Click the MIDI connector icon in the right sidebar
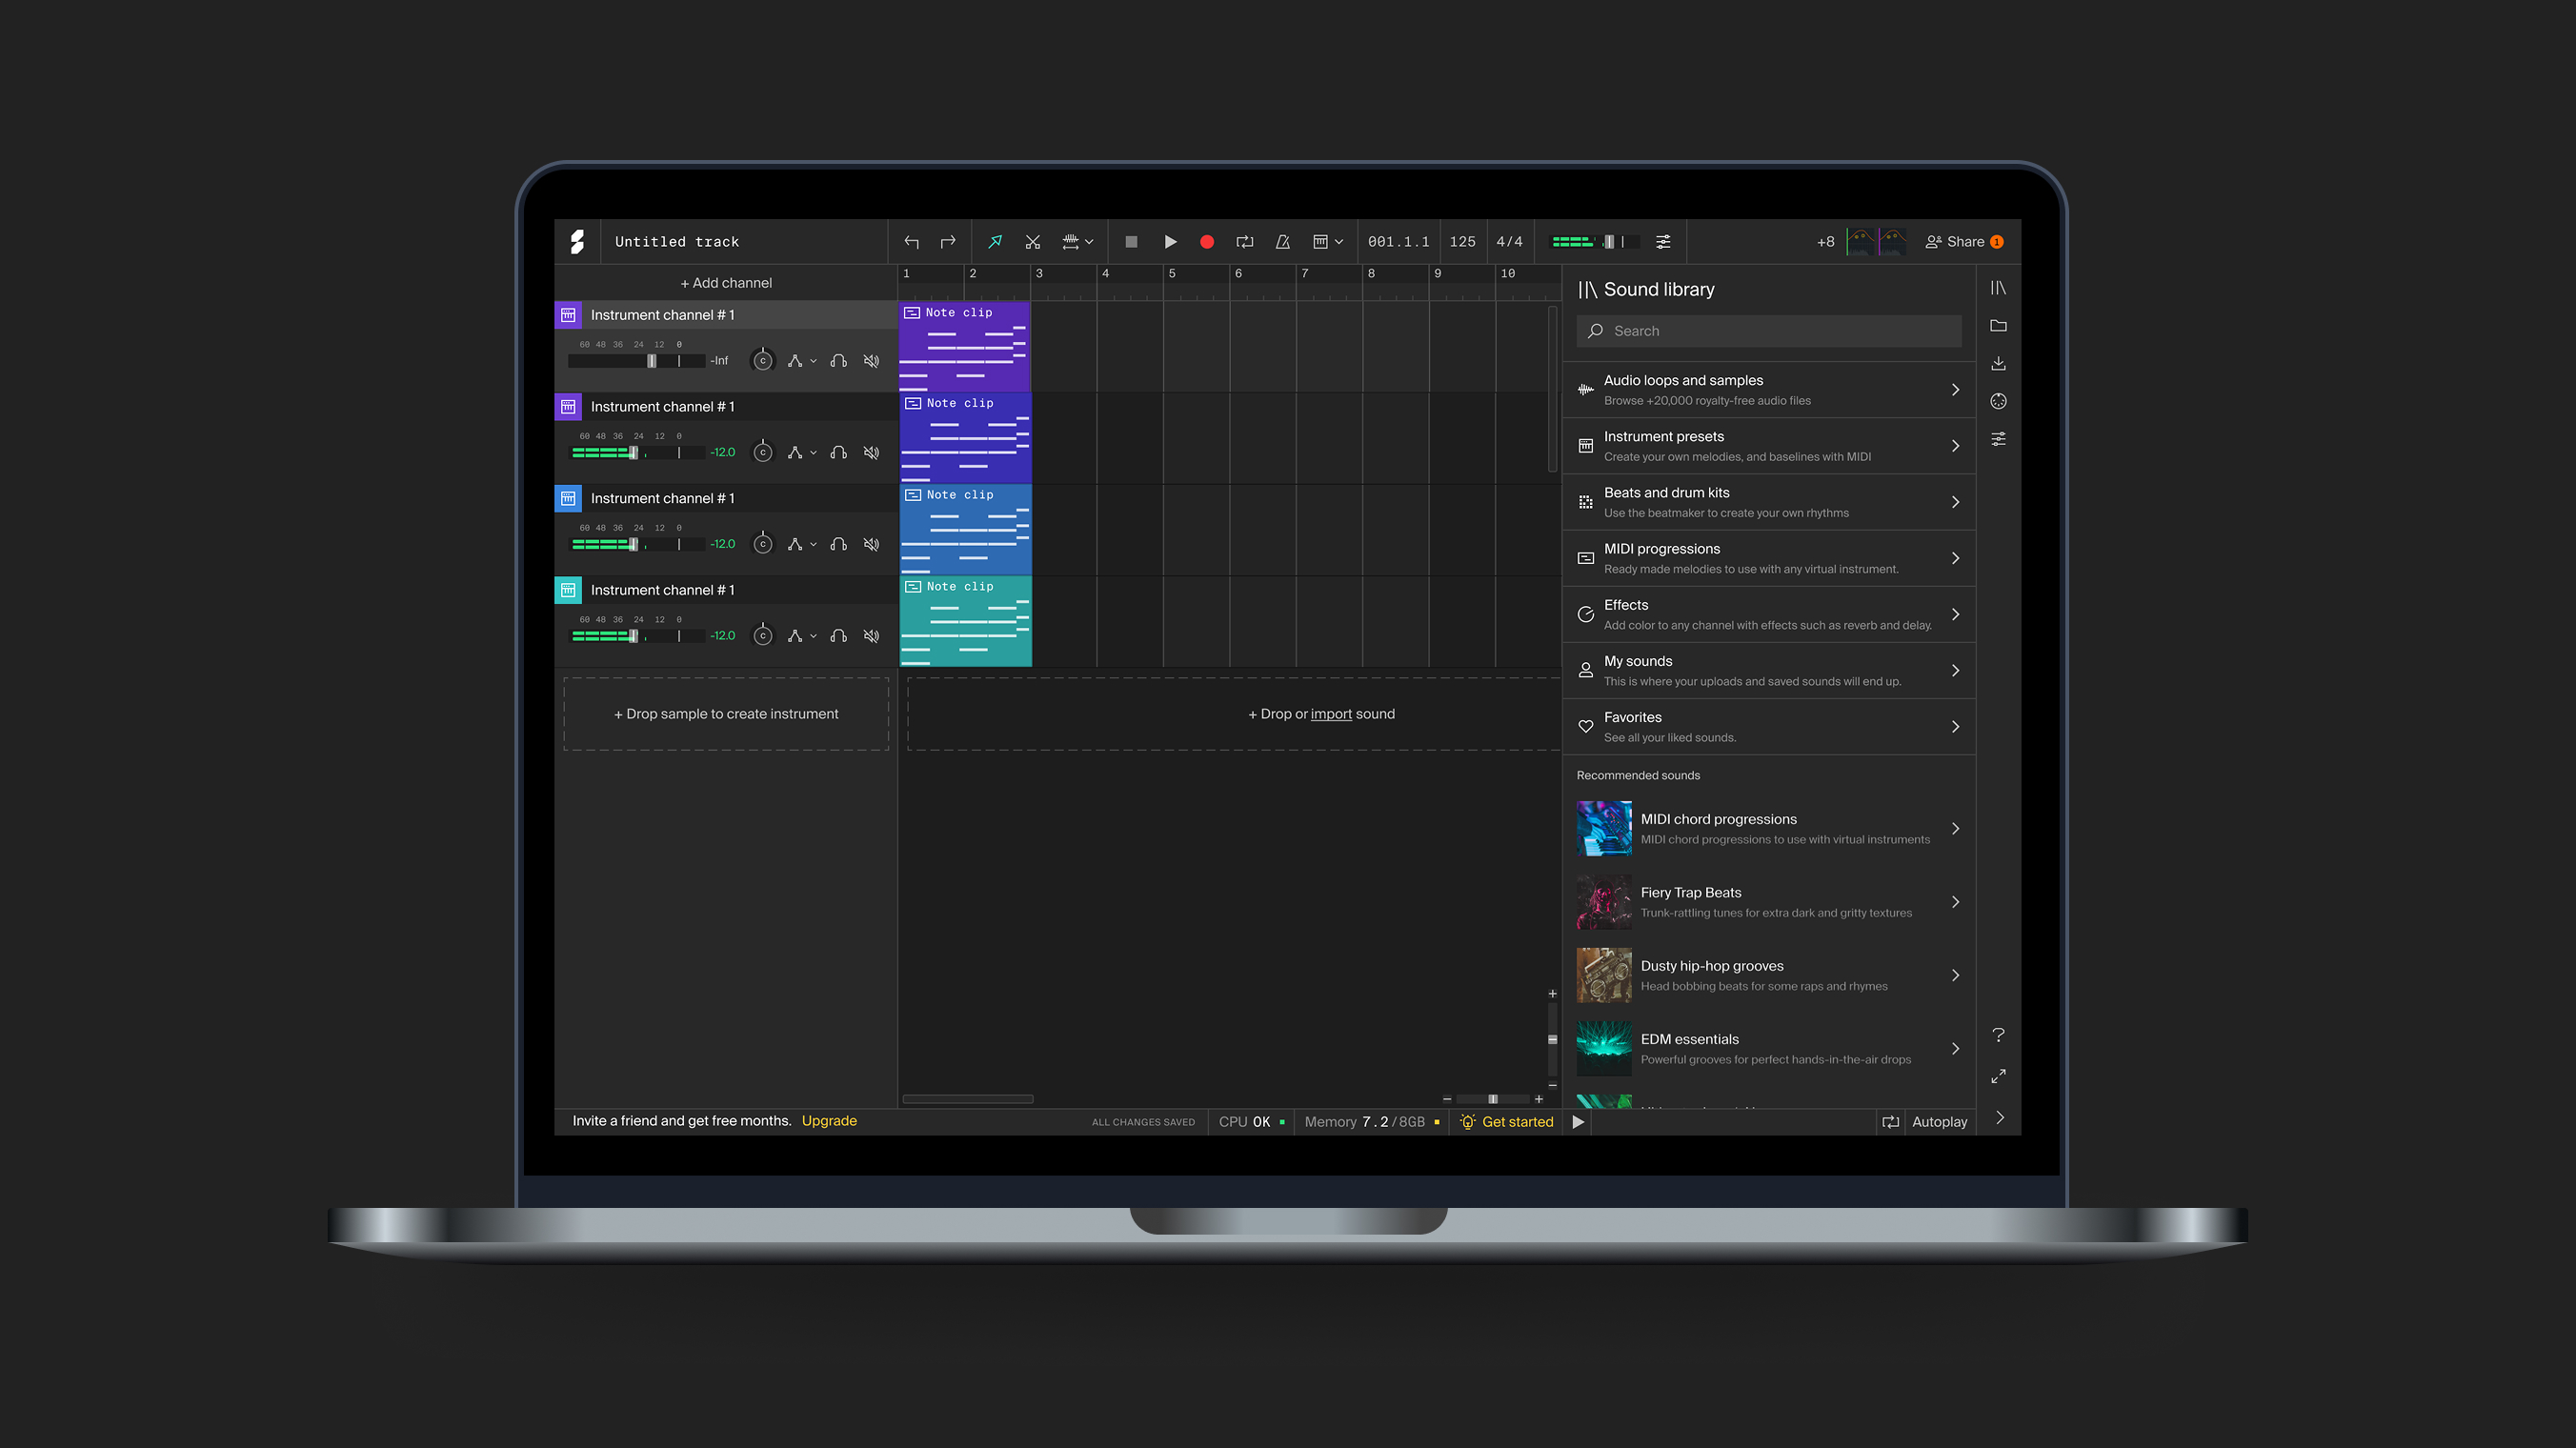2576x1448 pixels. (1999, 400)
